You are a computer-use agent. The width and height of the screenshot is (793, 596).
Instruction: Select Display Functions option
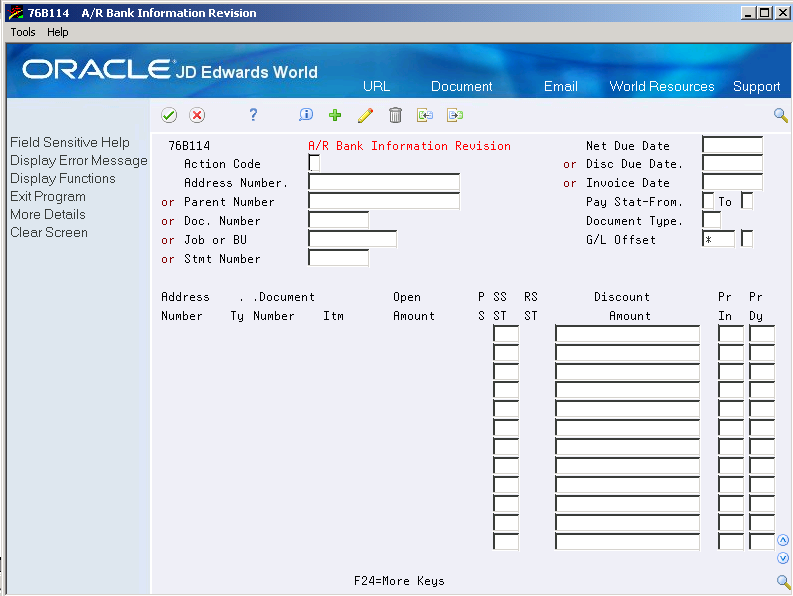click(x=63, y=179)
